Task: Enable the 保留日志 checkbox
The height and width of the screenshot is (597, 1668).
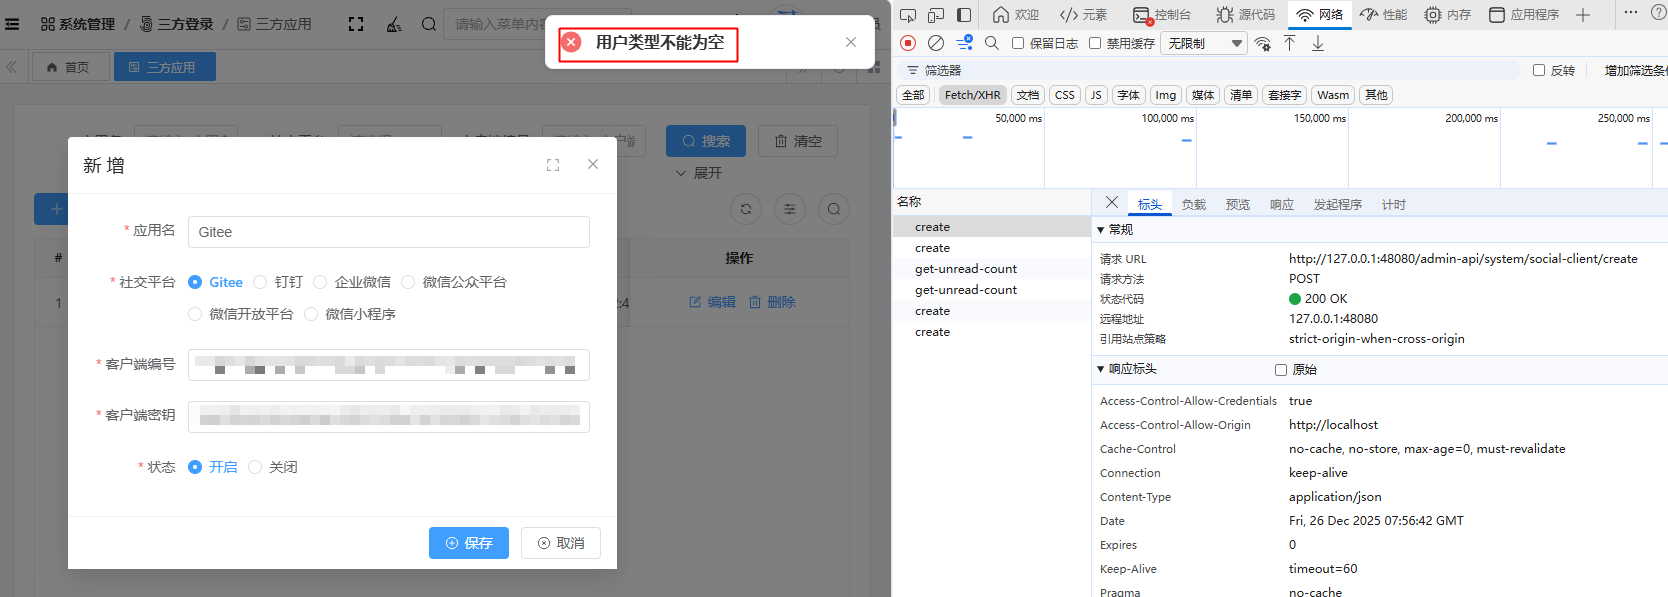Action: 1018,43
